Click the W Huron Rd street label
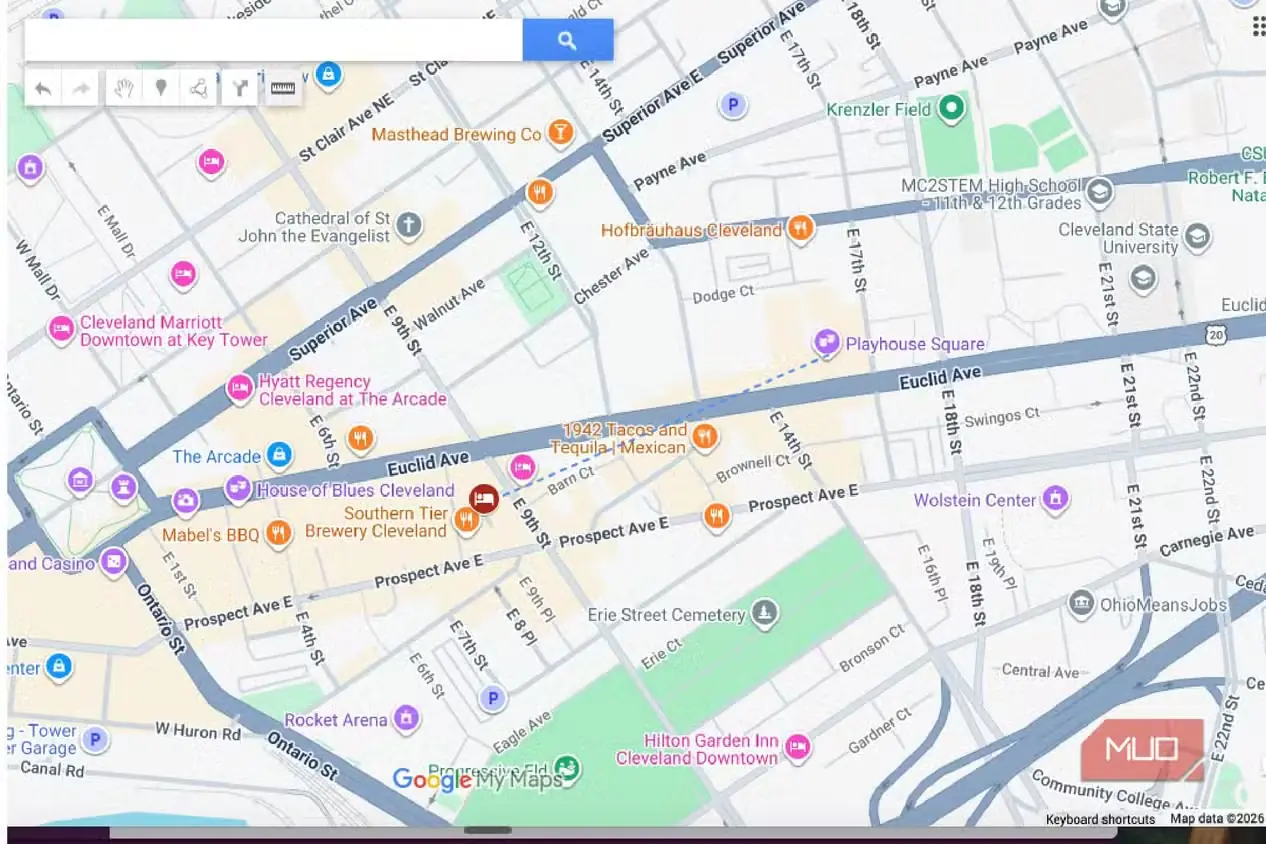This screenshot has width=1266, height=844. pos(198,732)
